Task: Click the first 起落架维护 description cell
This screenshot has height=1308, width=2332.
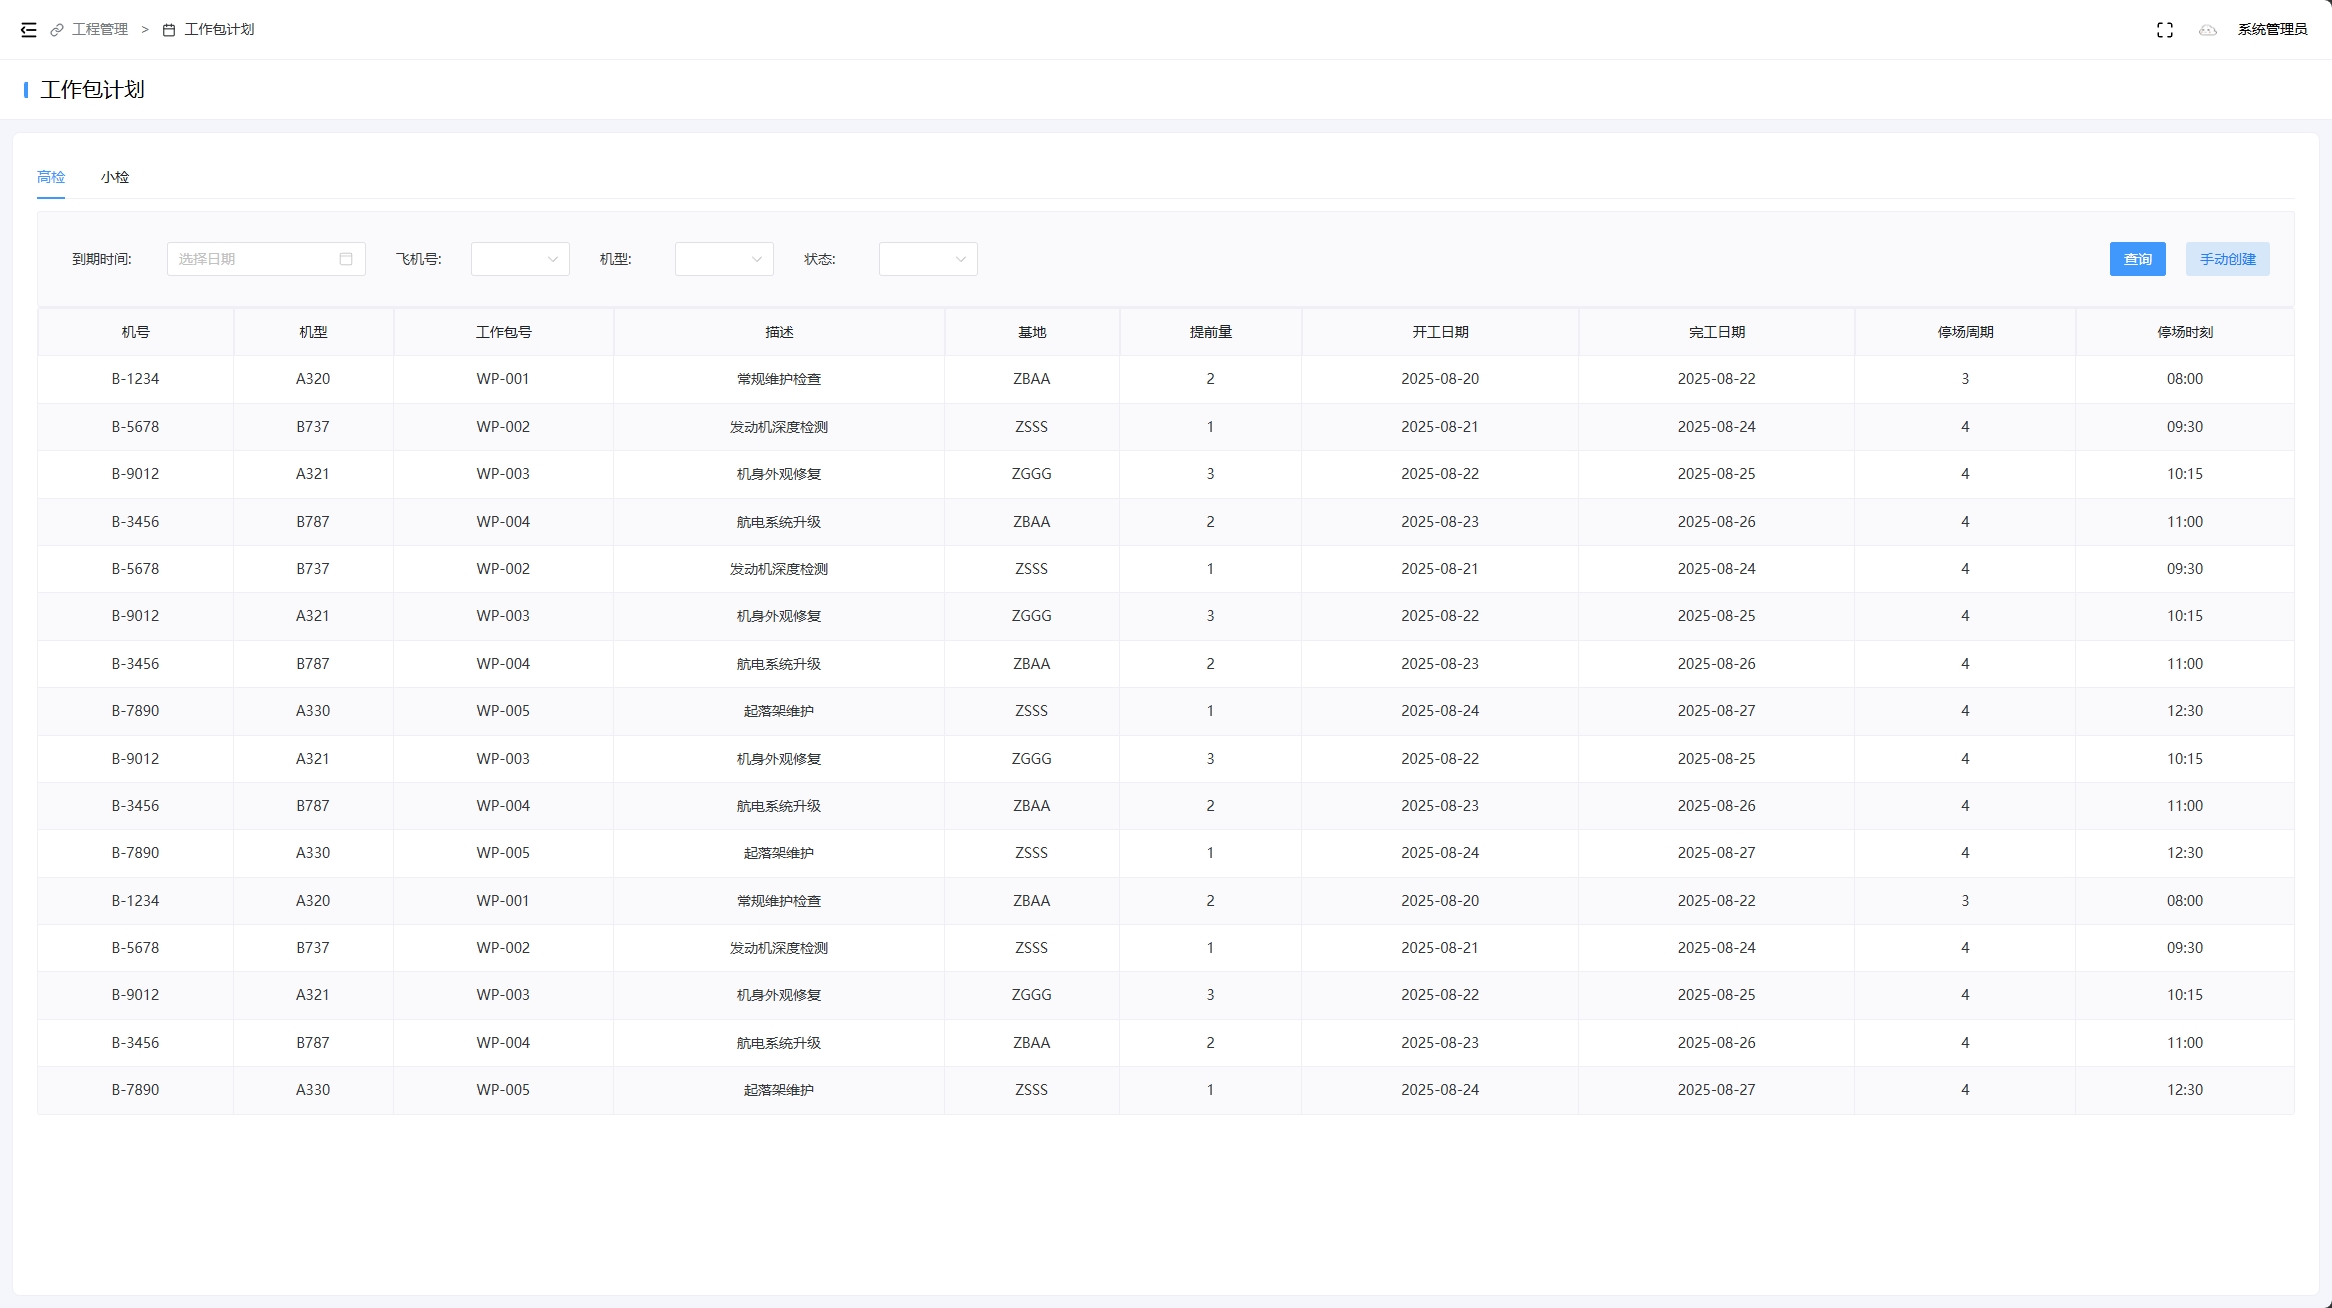Action: [779, 711]
